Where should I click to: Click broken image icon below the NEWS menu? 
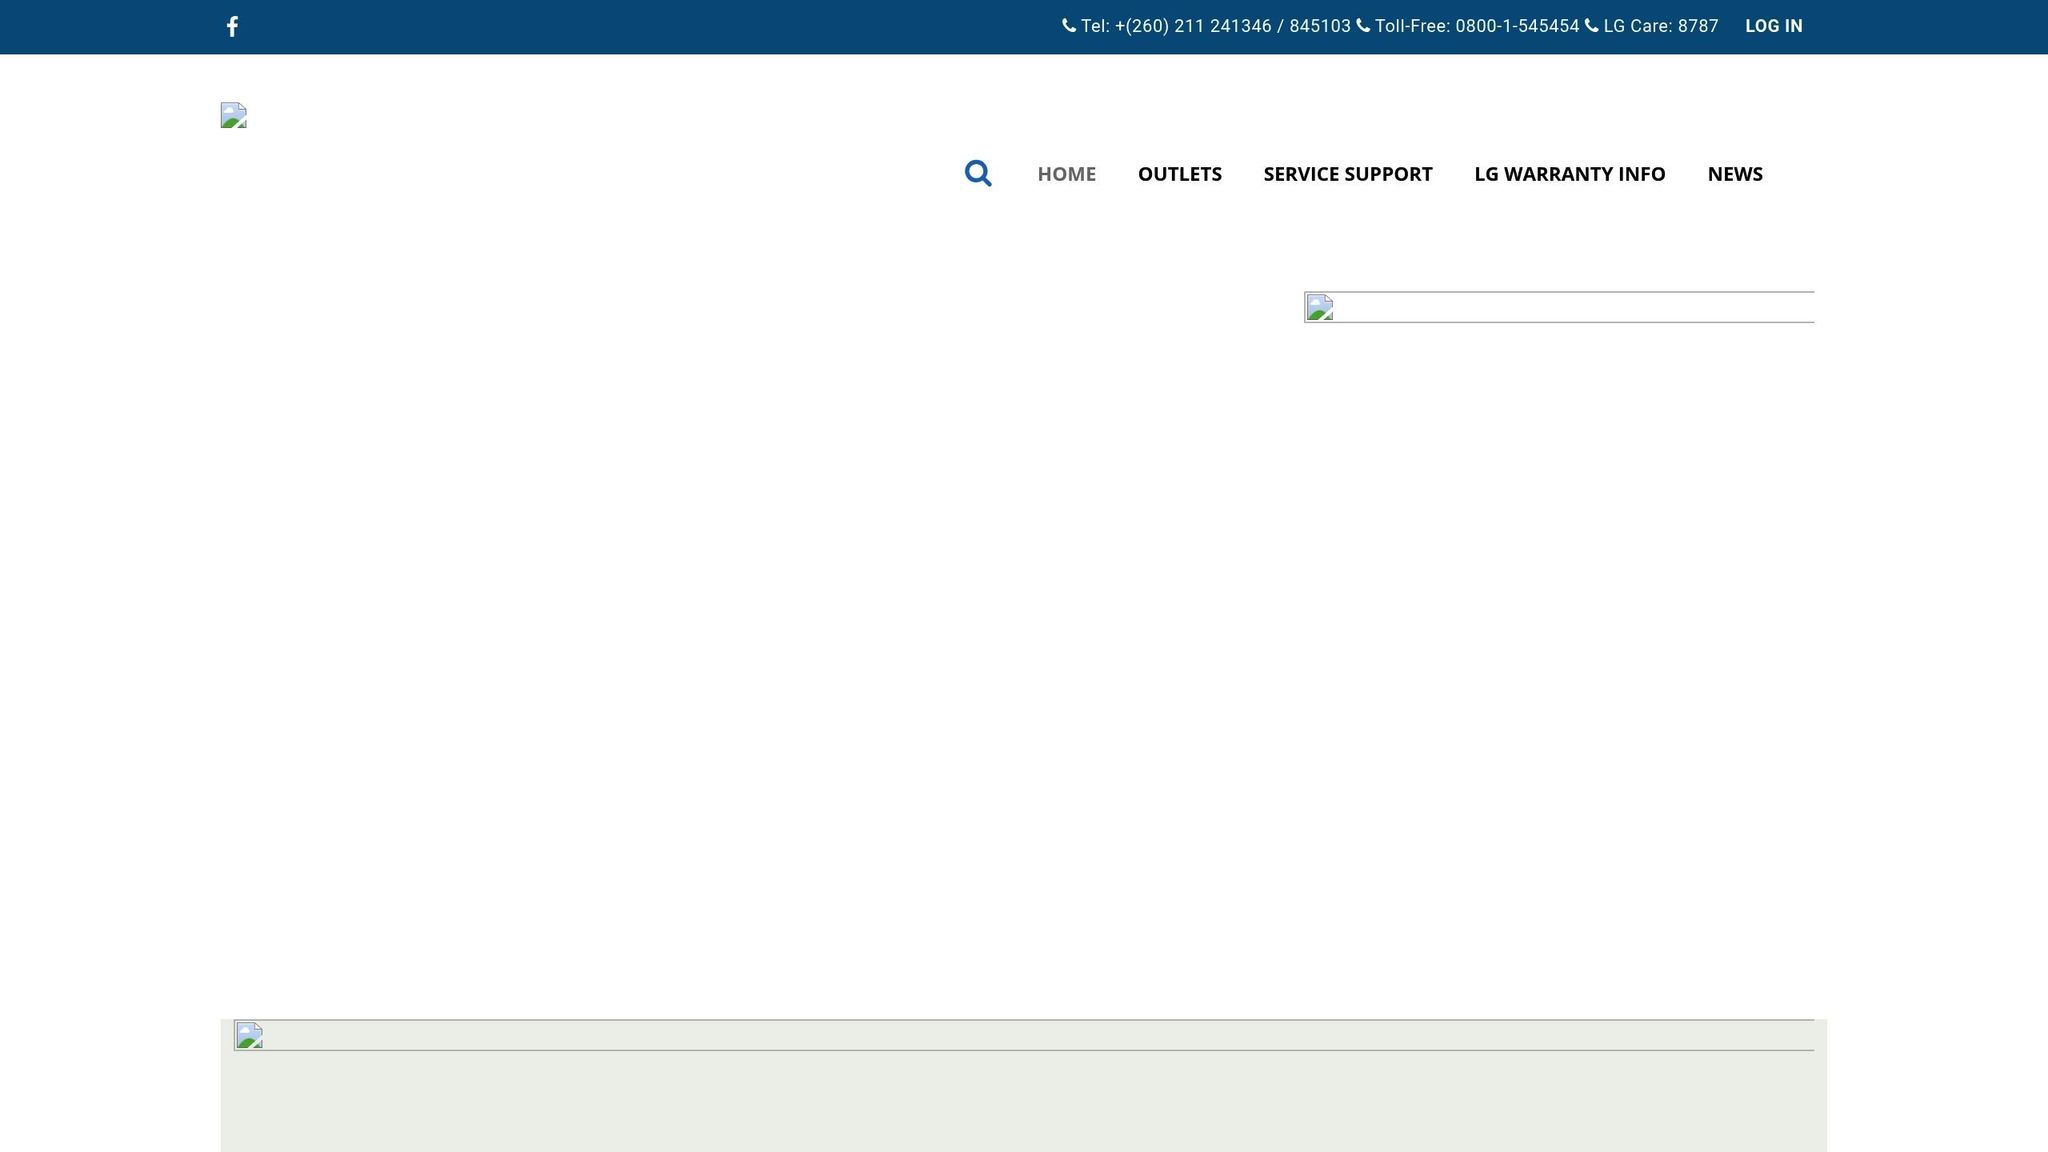pyautogui.click(x=1320, y=307)
